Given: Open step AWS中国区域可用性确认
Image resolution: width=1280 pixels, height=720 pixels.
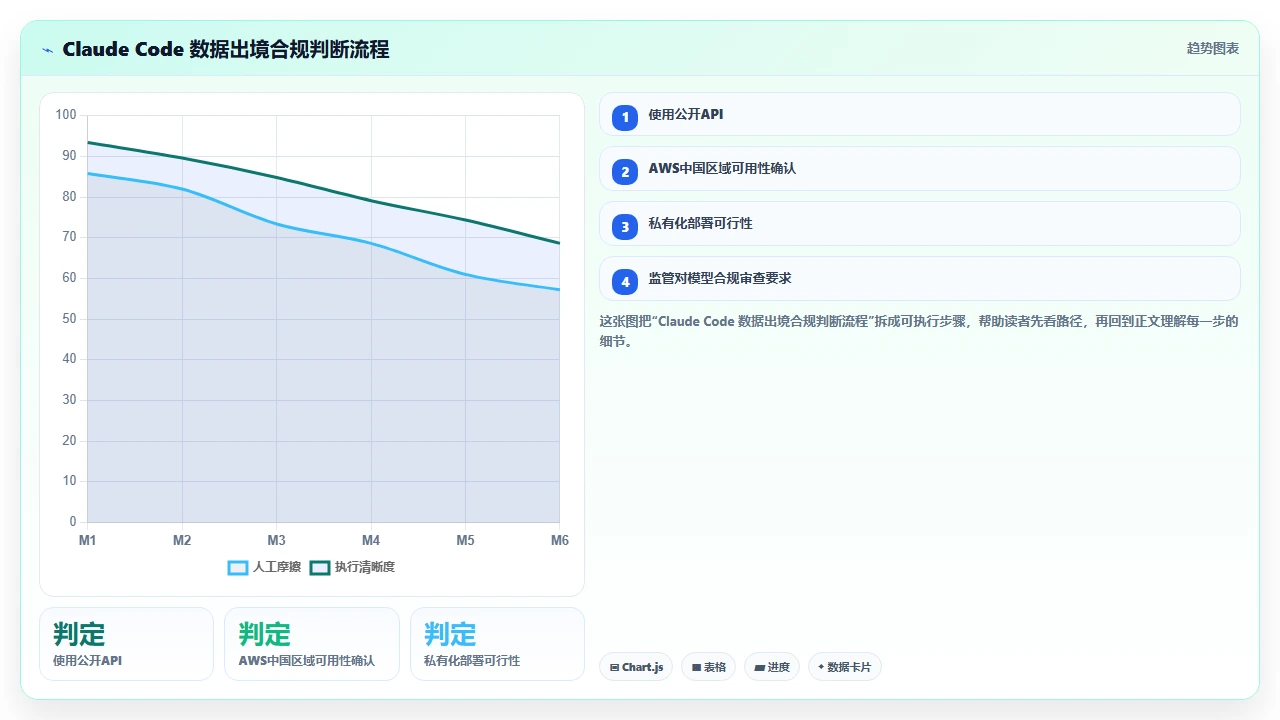Looking at the screenshot, I should [920, 169].
